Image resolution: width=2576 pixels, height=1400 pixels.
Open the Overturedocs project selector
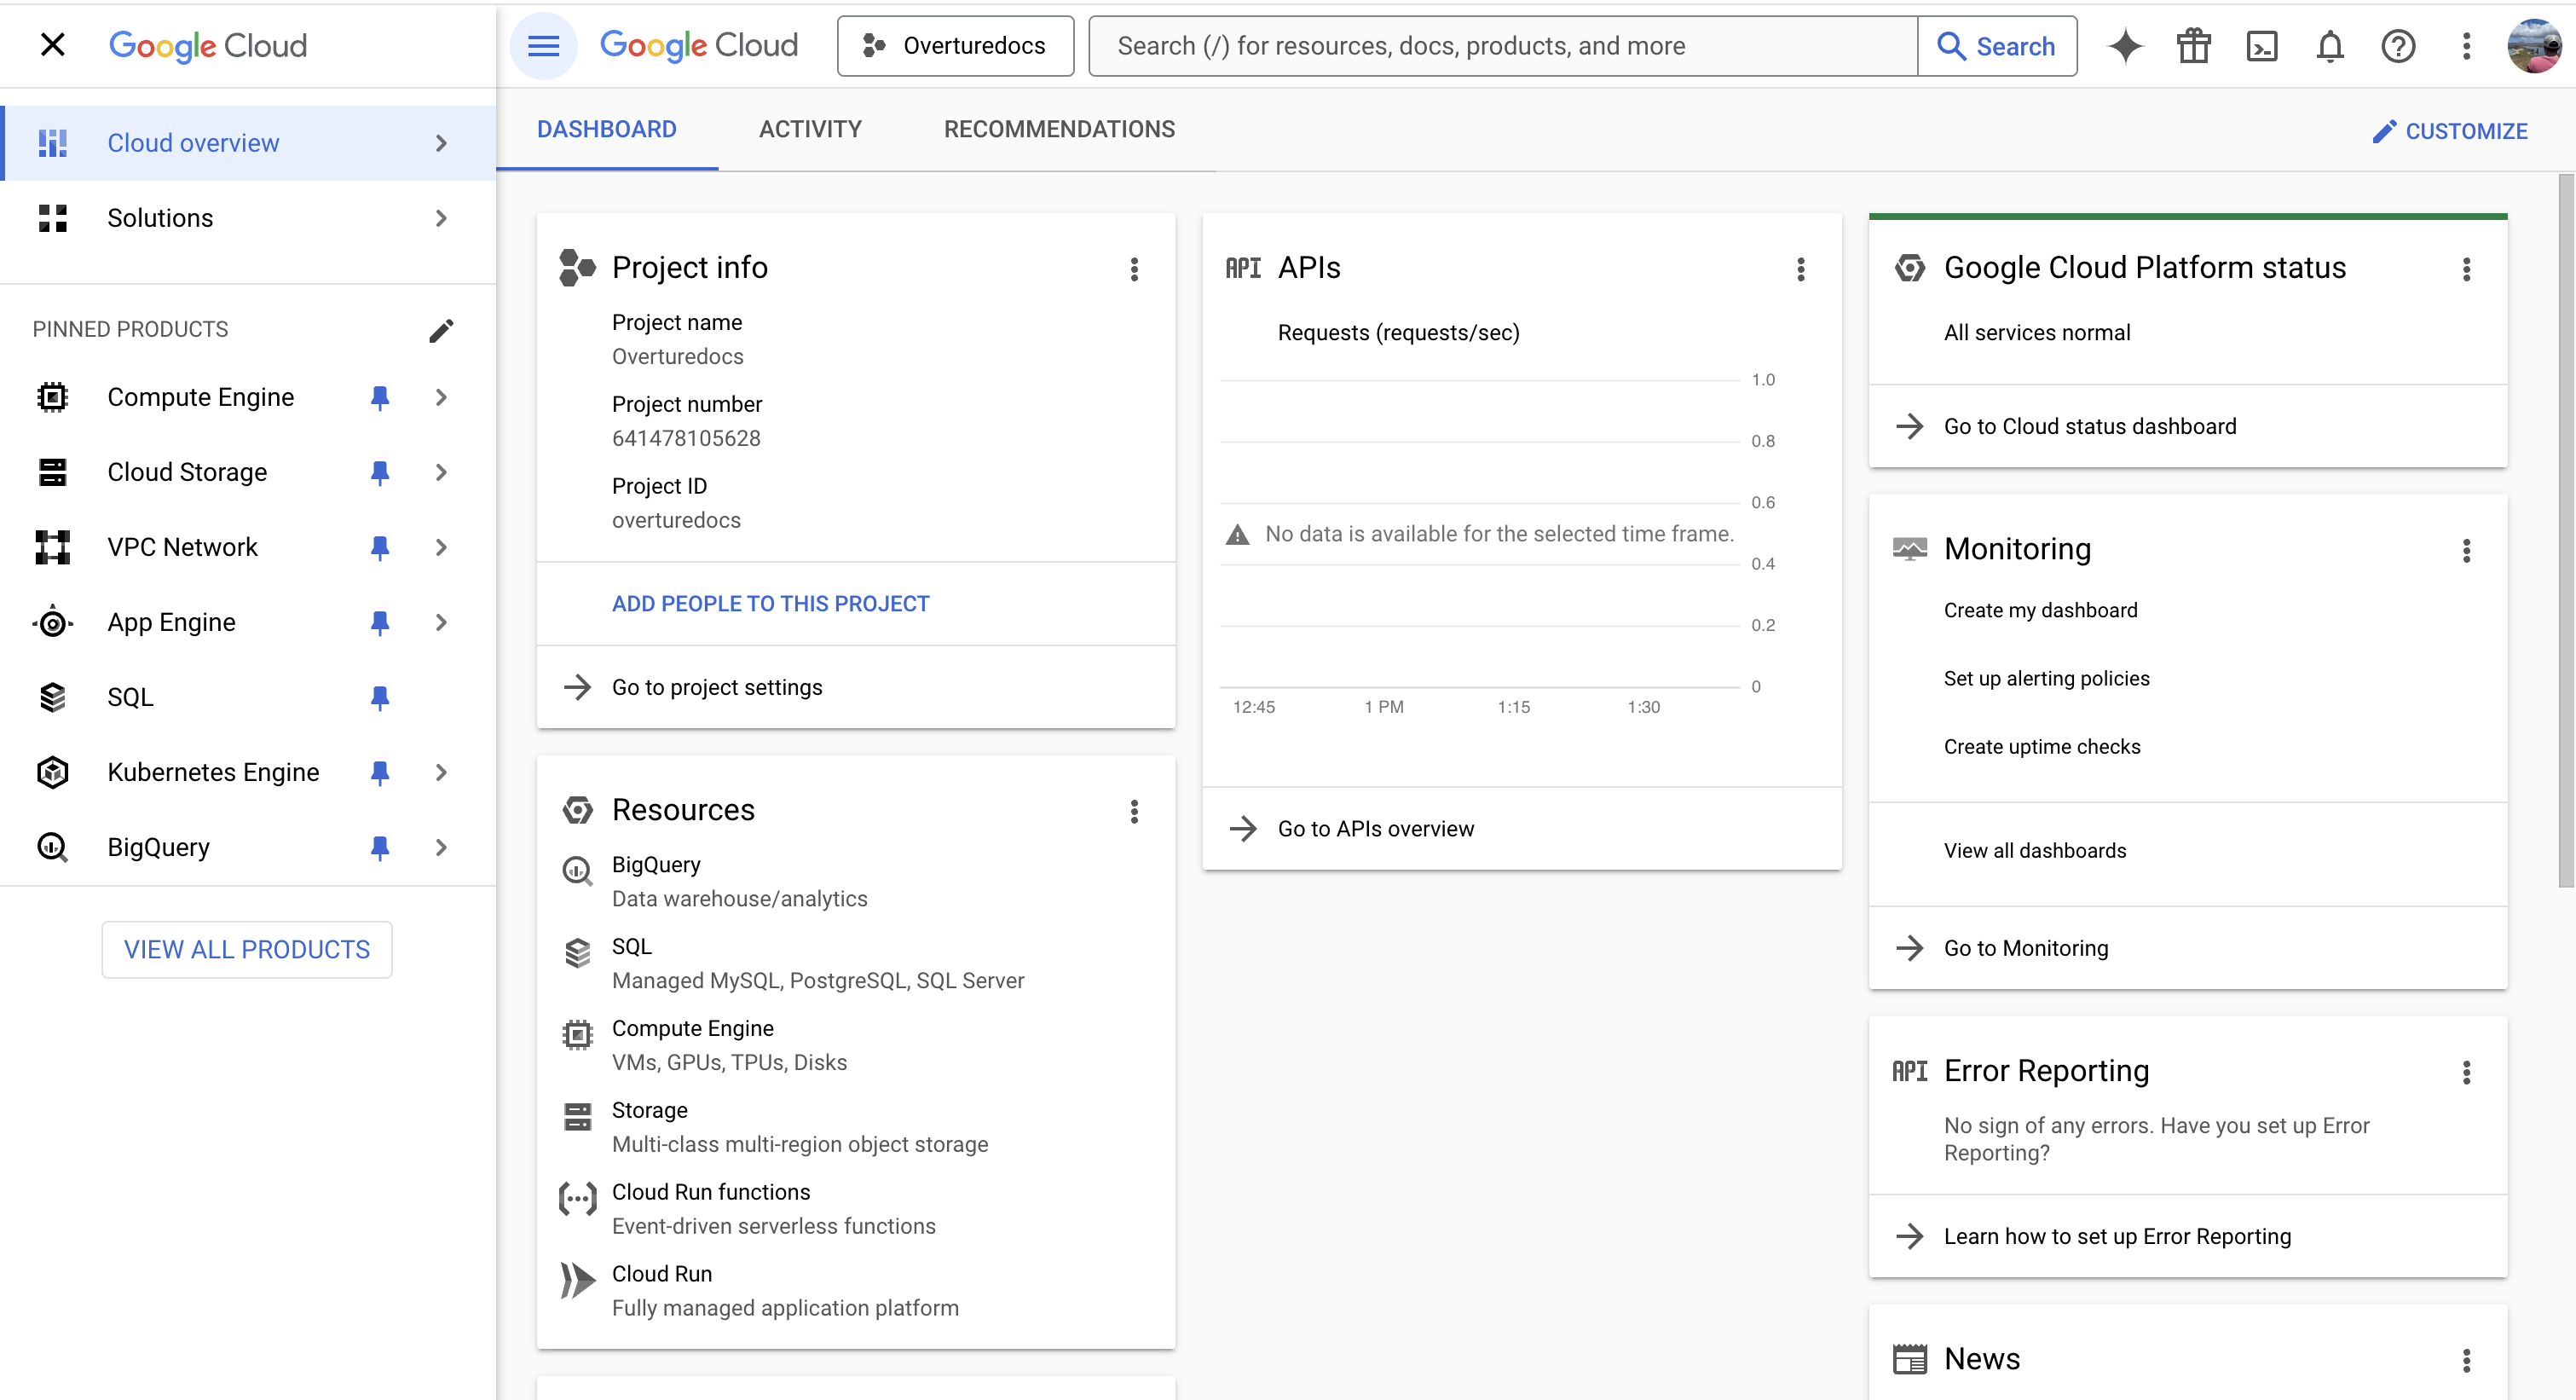click(955, 46)
